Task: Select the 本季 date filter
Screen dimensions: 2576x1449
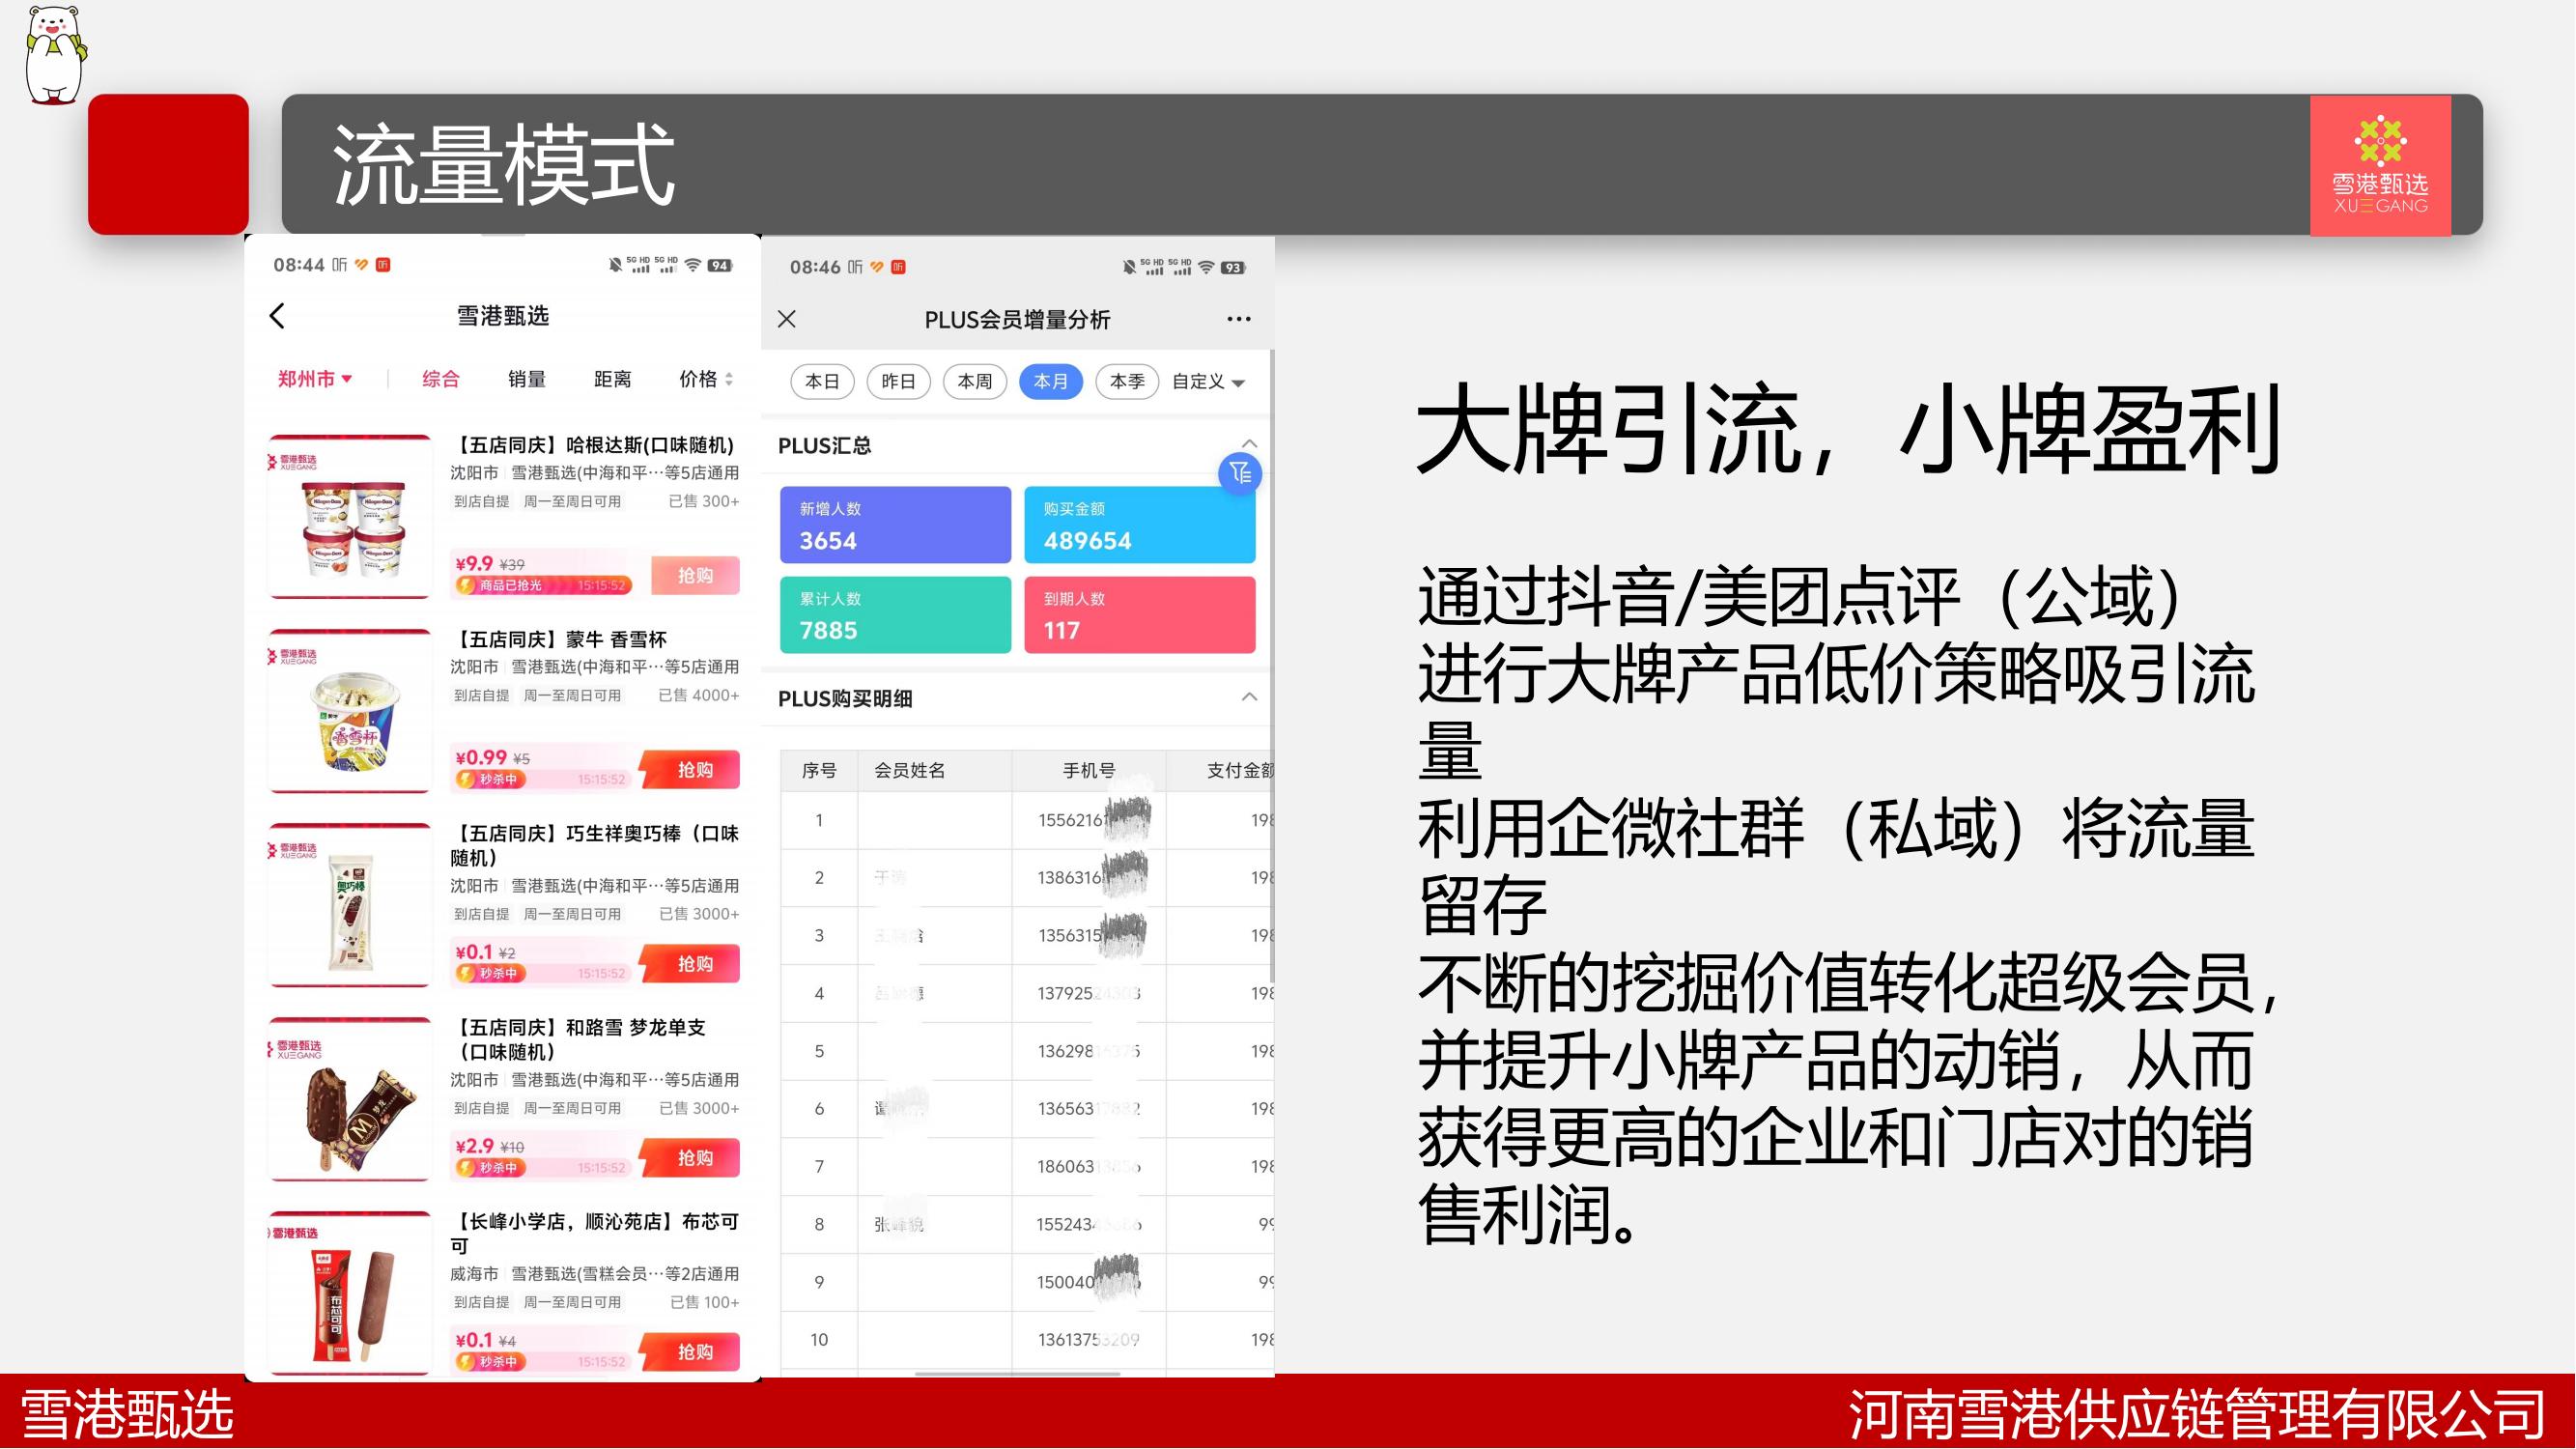Action: [1127, 381]
